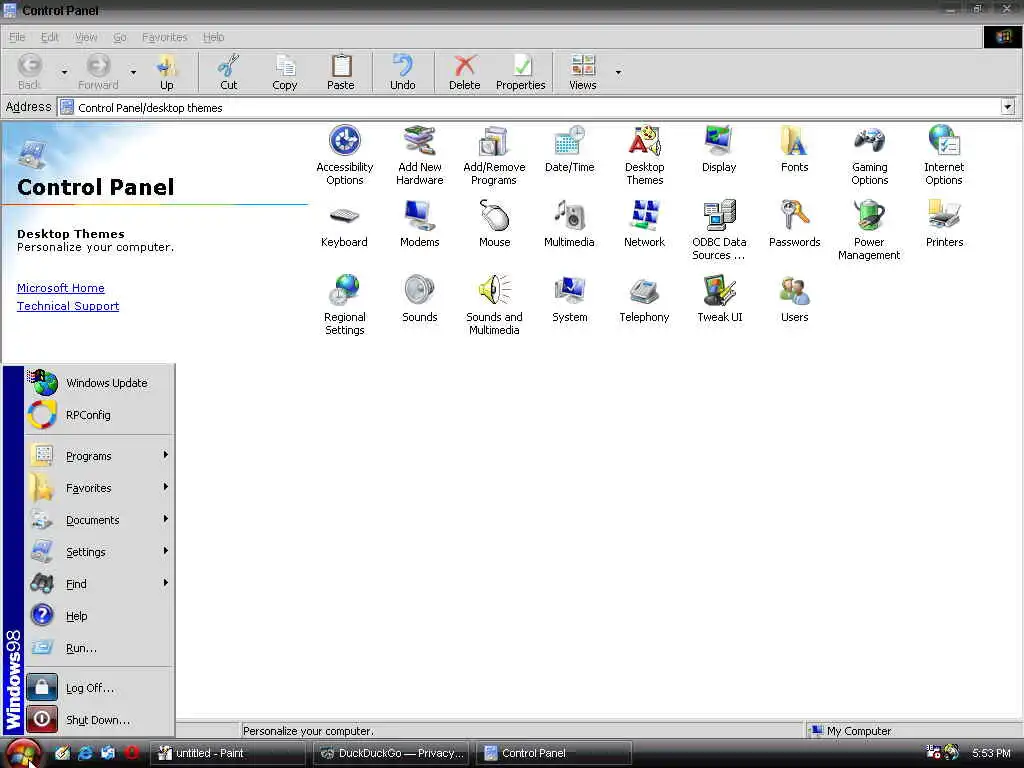Select Add/Remove Programs icon
1024x768 pixels.
pyautogui.click(x=494, y=155)
